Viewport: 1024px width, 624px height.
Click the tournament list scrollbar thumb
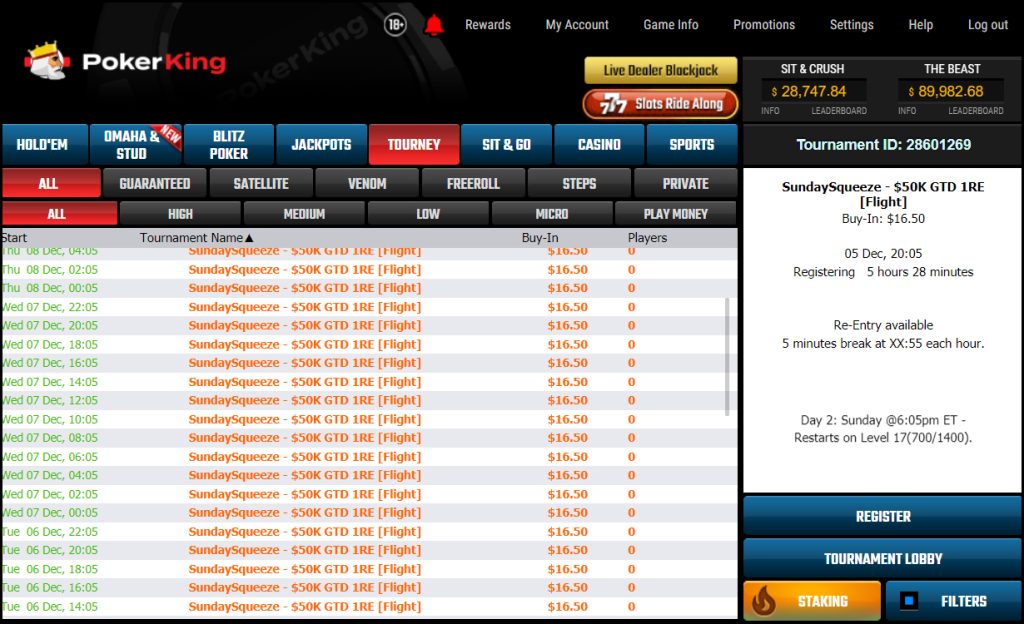click(727, 357)
